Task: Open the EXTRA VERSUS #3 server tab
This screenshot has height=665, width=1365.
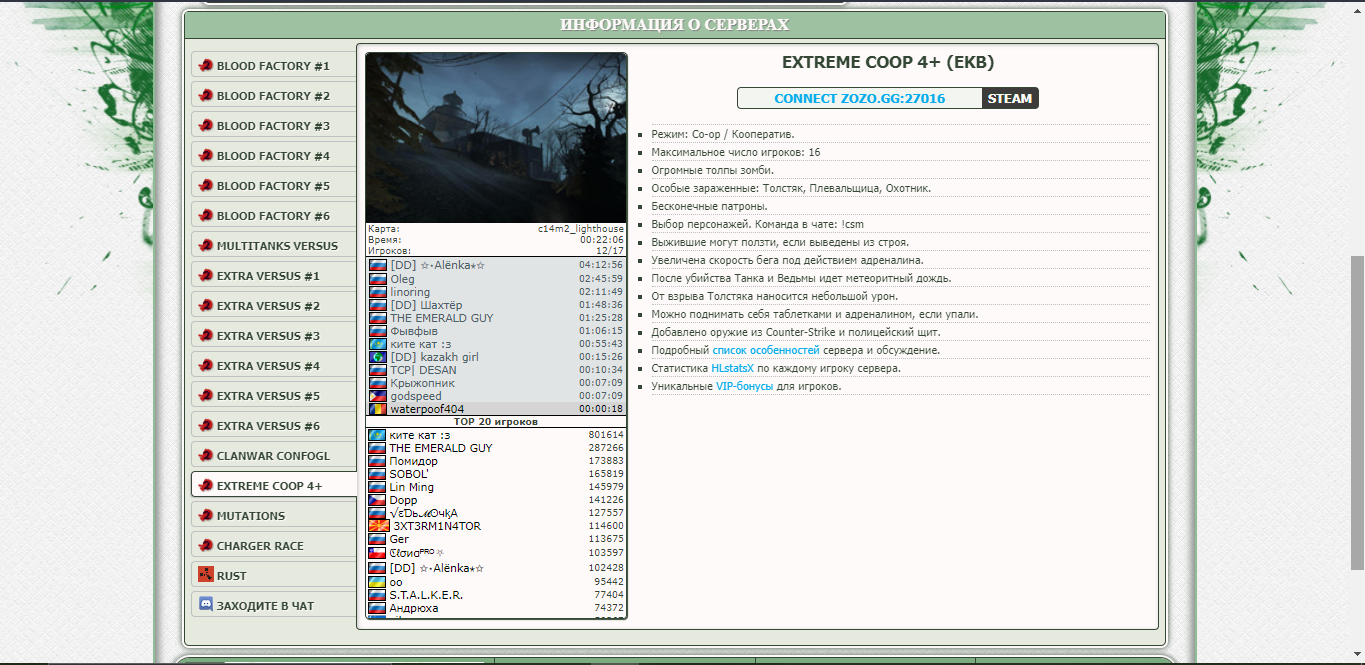Action: coord(268,336)
